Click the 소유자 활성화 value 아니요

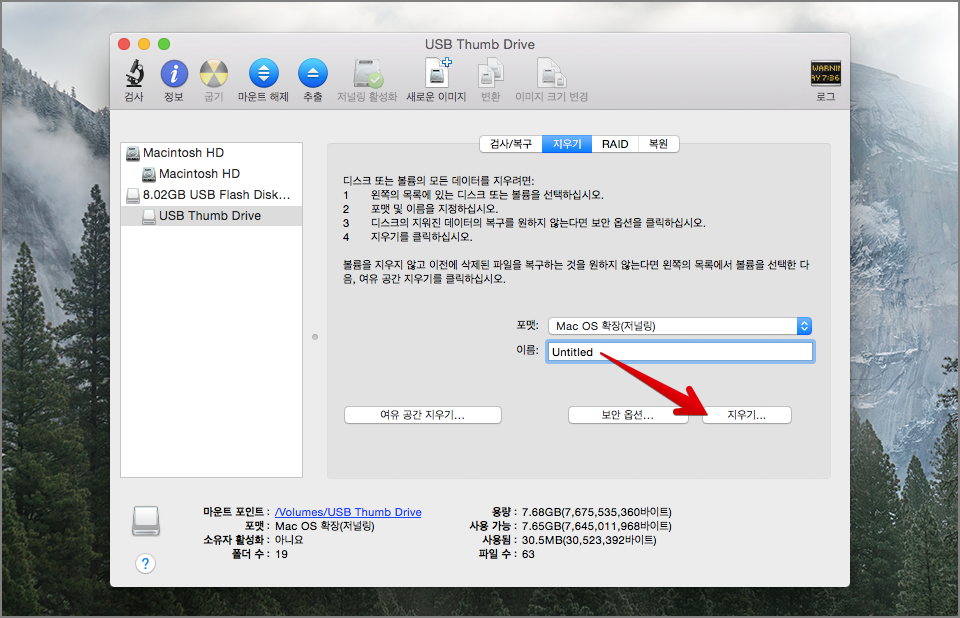coord(289,540)
